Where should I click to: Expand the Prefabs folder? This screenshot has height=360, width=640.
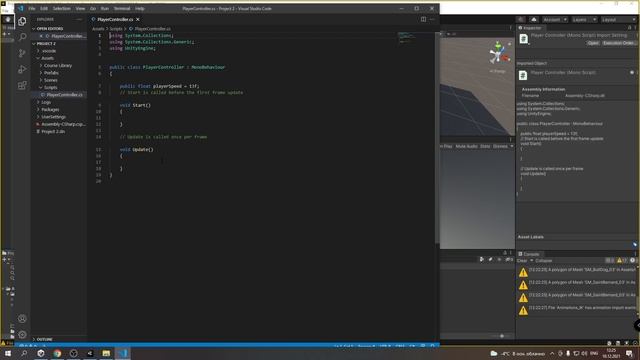click(51, 73)
